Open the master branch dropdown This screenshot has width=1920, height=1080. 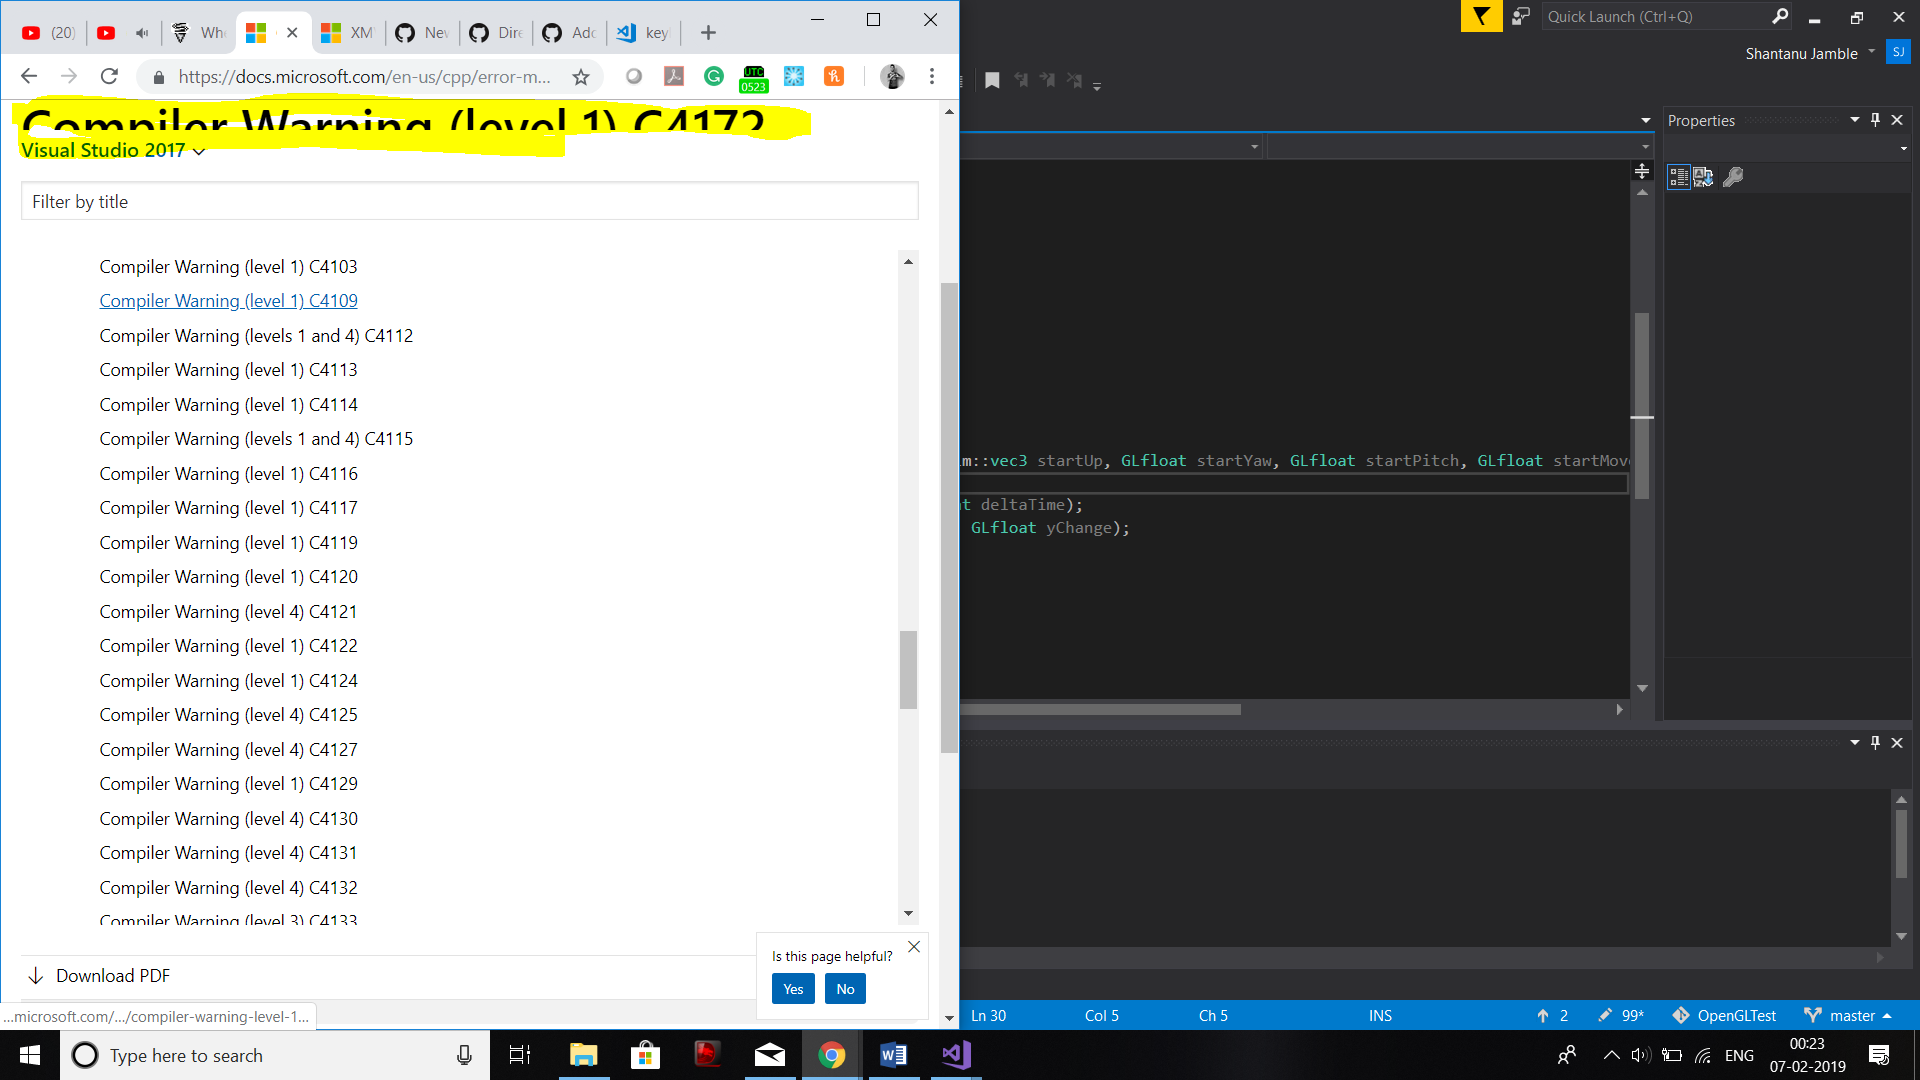tap(1848, 1015)
